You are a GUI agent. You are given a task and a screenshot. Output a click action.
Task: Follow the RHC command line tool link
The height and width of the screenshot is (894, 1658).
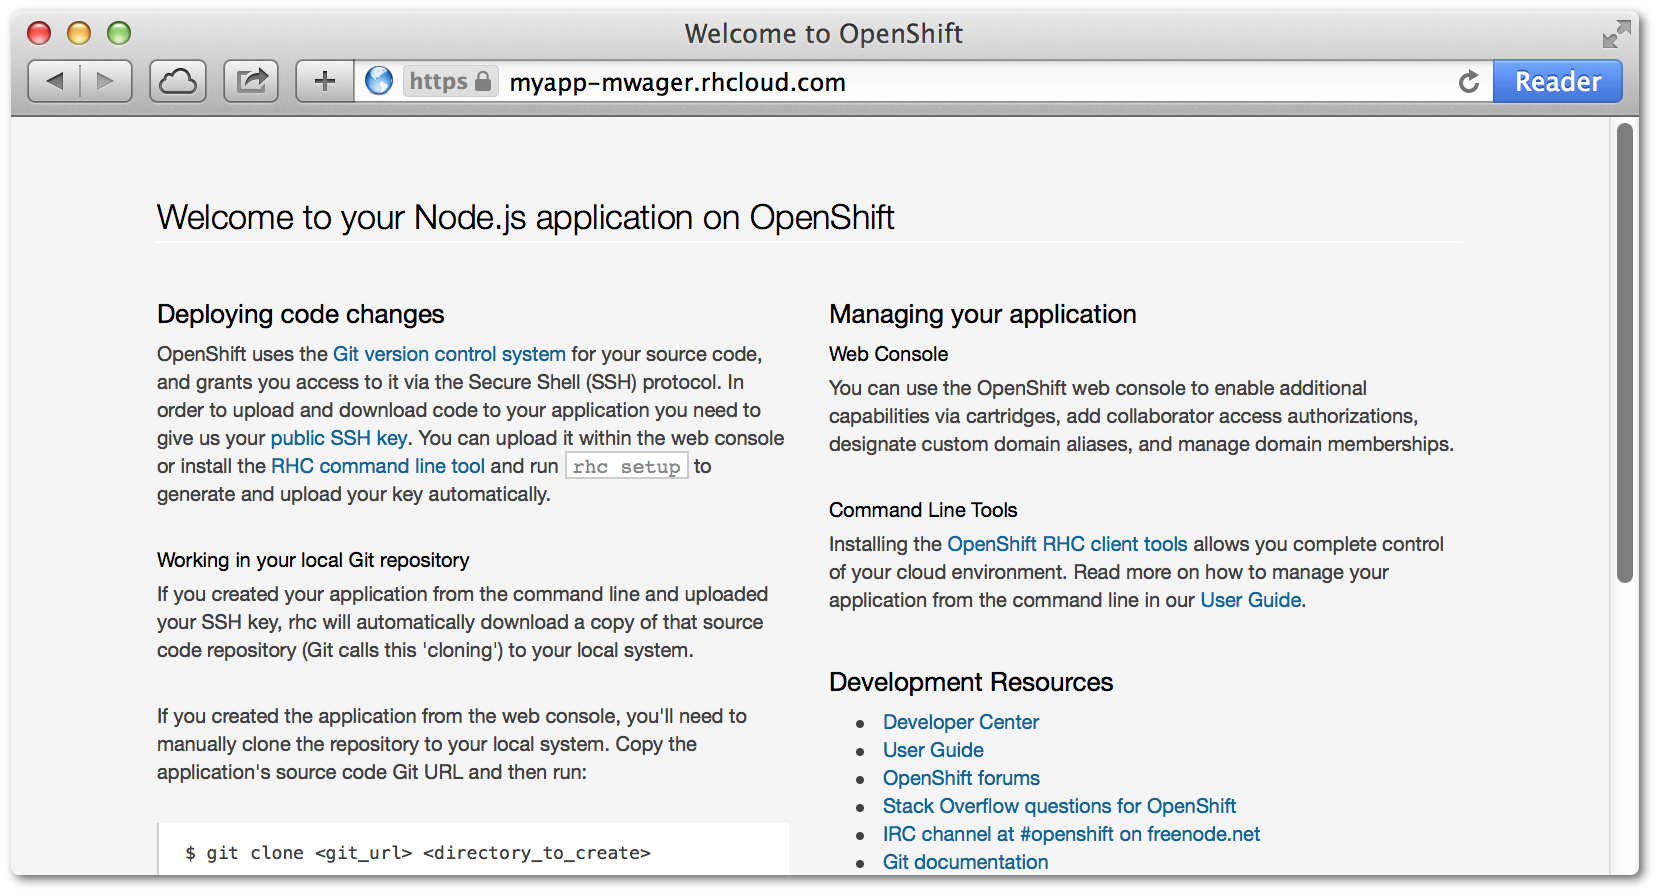pyautogui.click(x=378, y=466)
